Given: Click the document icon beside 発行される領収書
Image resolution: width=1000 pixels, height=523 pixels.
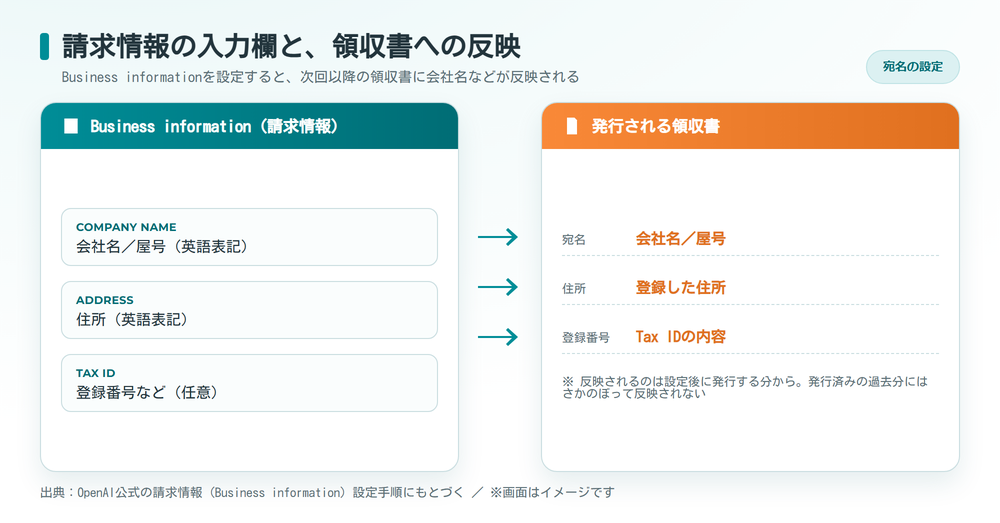Looking at the screenshot, I should click(571, 126).
